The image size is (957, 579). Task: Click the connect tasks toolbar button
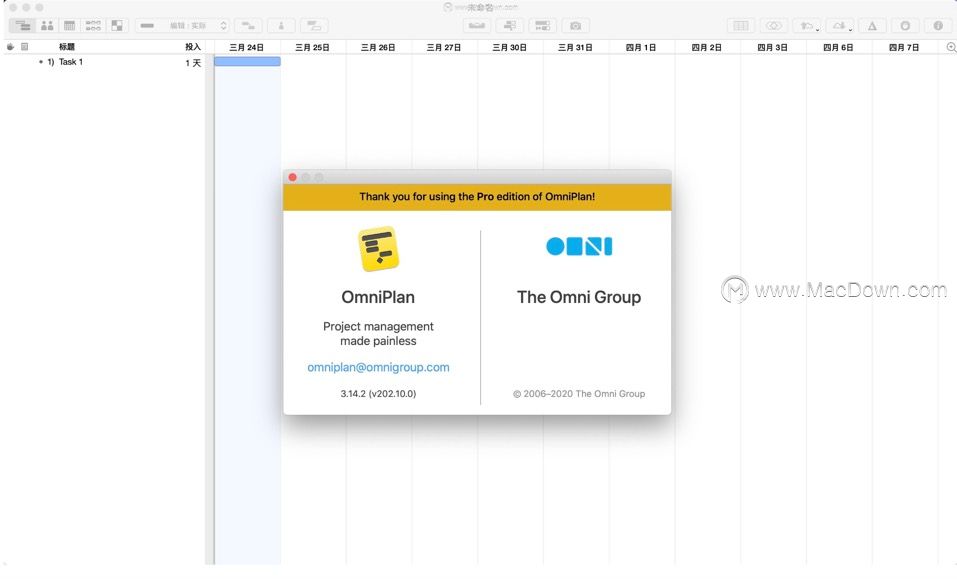pyautogui.click(x=248, y=26)
